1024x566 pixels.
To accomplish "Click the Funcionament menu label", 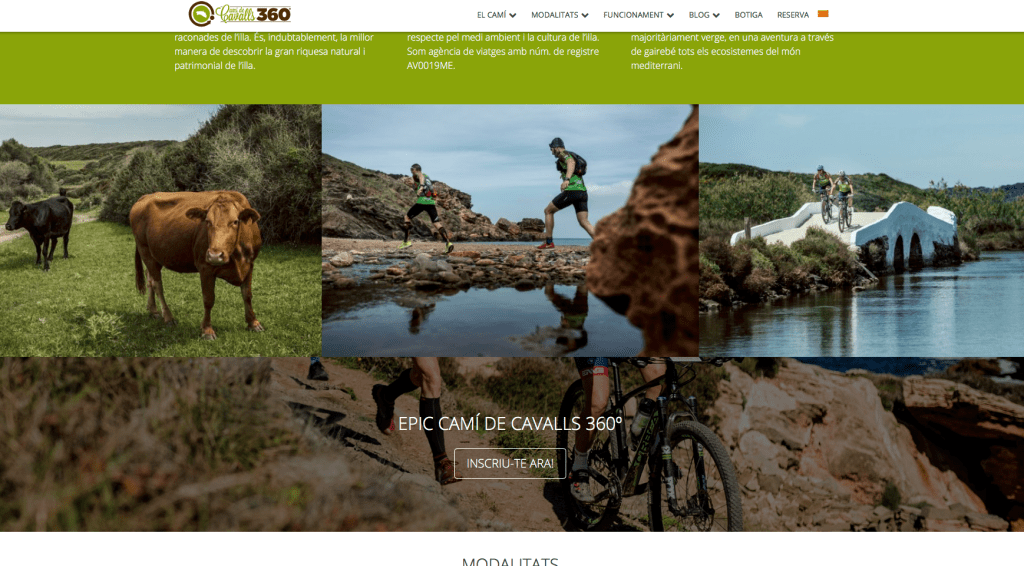I will point(633,15).
